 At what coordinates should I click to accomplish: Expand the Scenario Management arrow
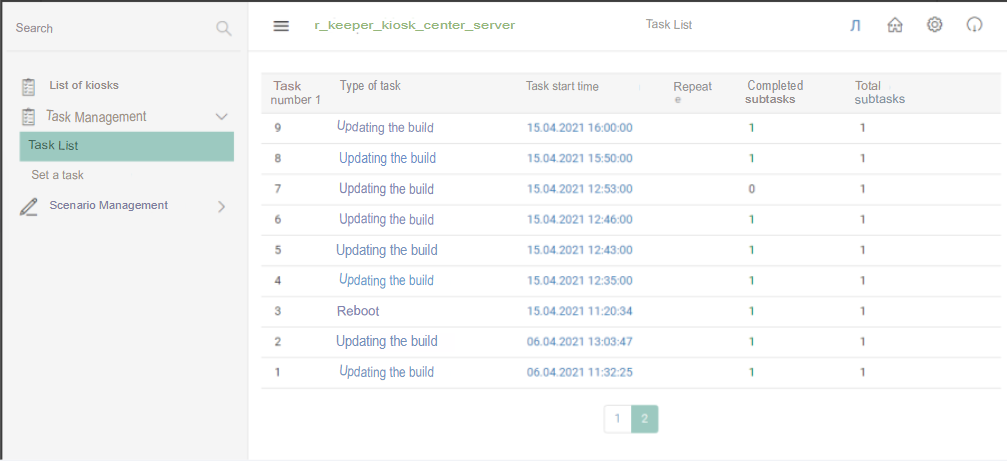[x=222, y=206]
